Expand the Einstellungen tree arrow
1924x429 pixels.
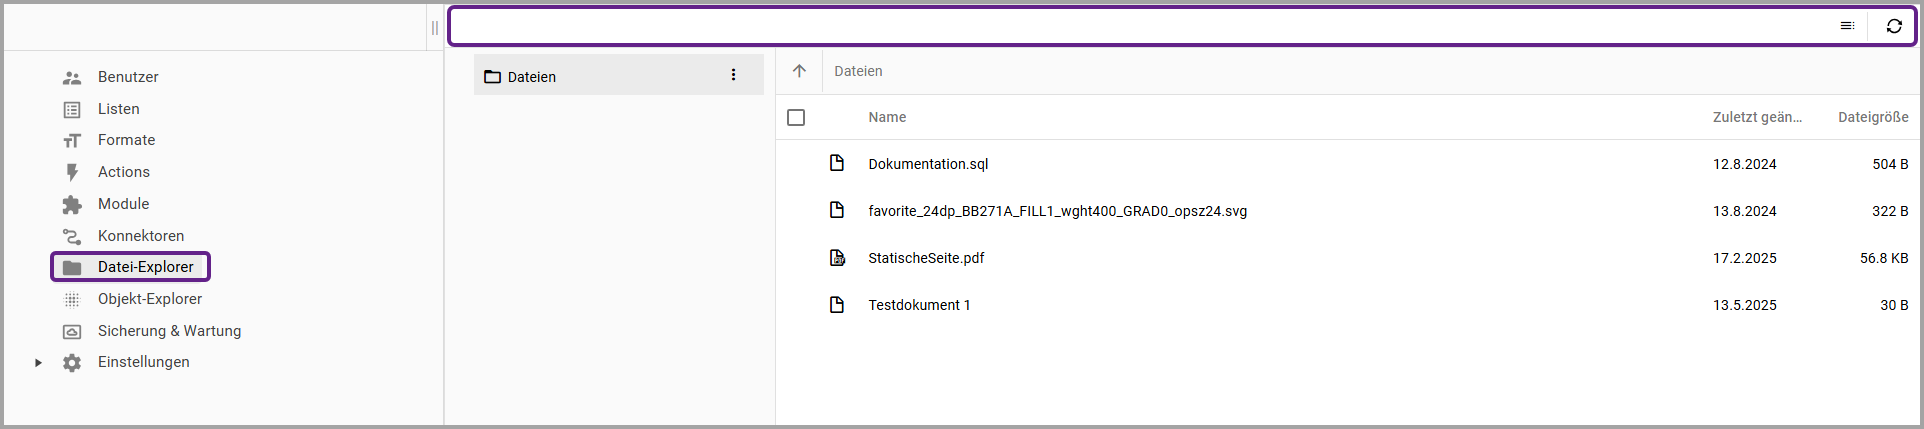(x=38, y=362)
